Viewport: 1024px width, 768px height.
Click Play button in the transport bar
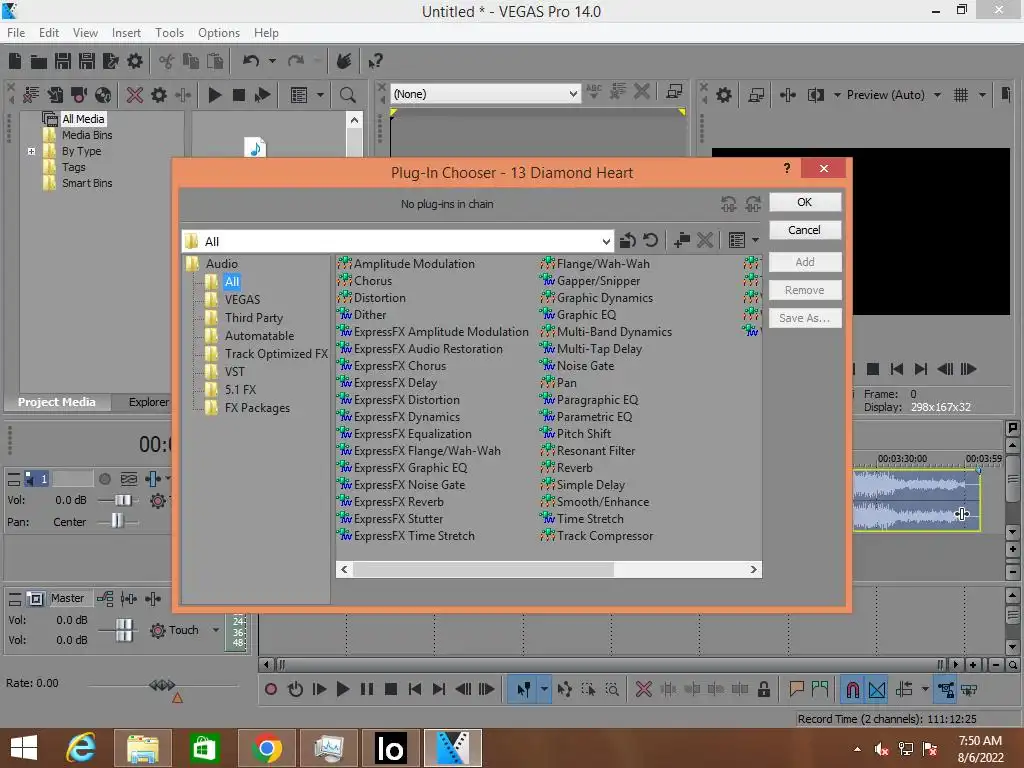click(342, 689)
